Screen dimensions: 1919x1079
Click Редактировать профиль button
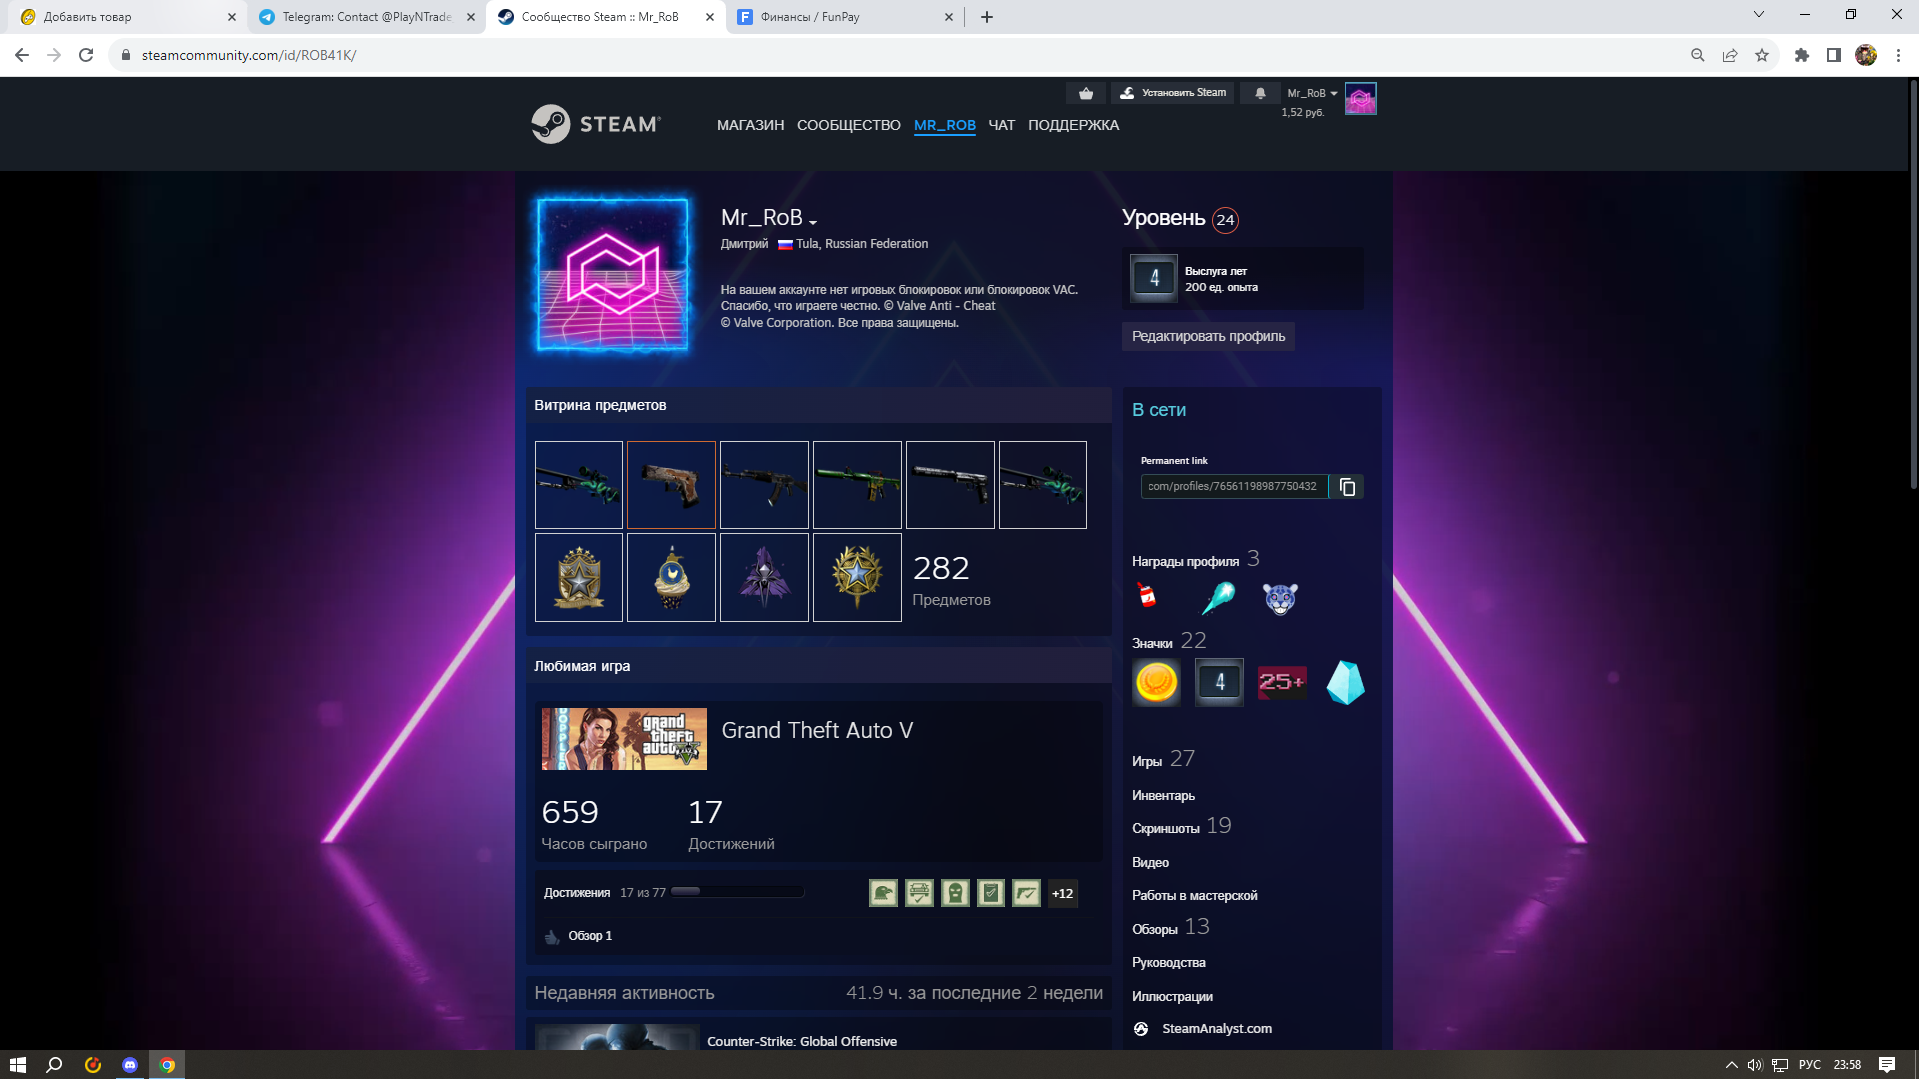coord(1208,336)
